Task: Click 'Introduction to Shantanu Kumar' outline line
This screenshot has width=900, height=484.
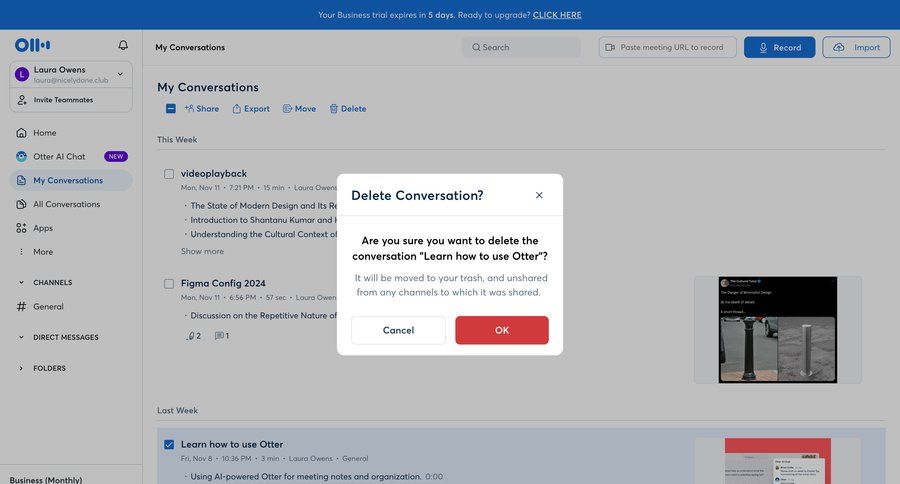Action: pyautogui.click(x=263, y=220)
